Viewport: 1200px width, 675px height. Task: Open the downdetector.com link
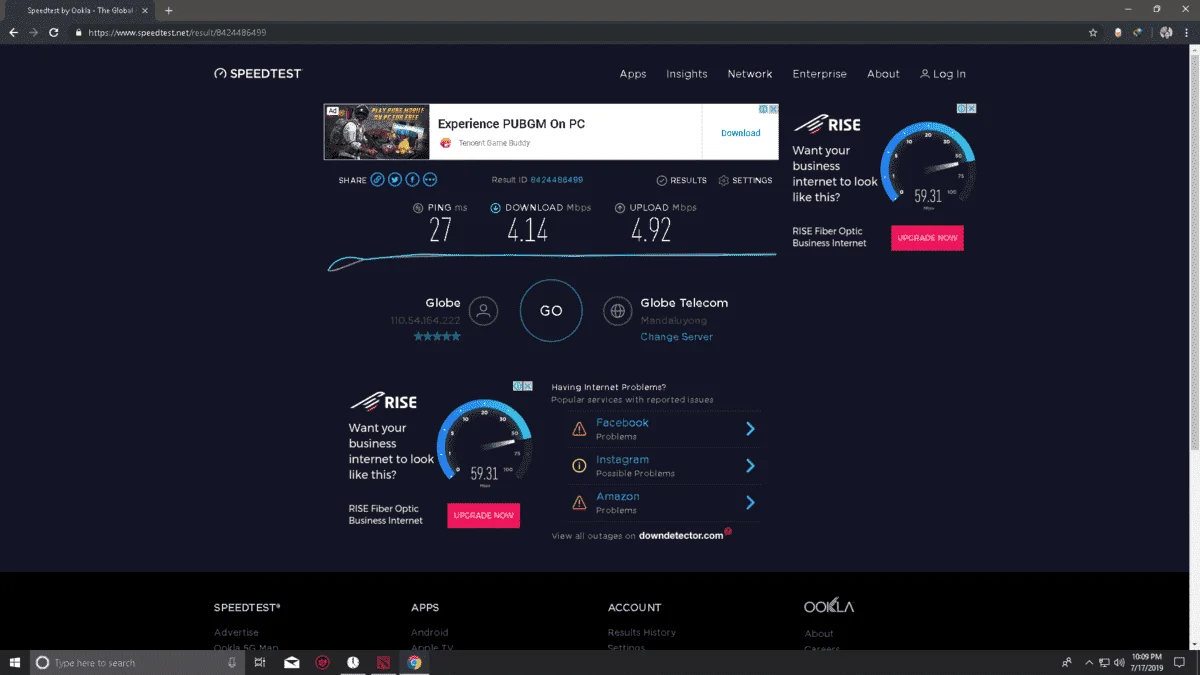[681, 536]
